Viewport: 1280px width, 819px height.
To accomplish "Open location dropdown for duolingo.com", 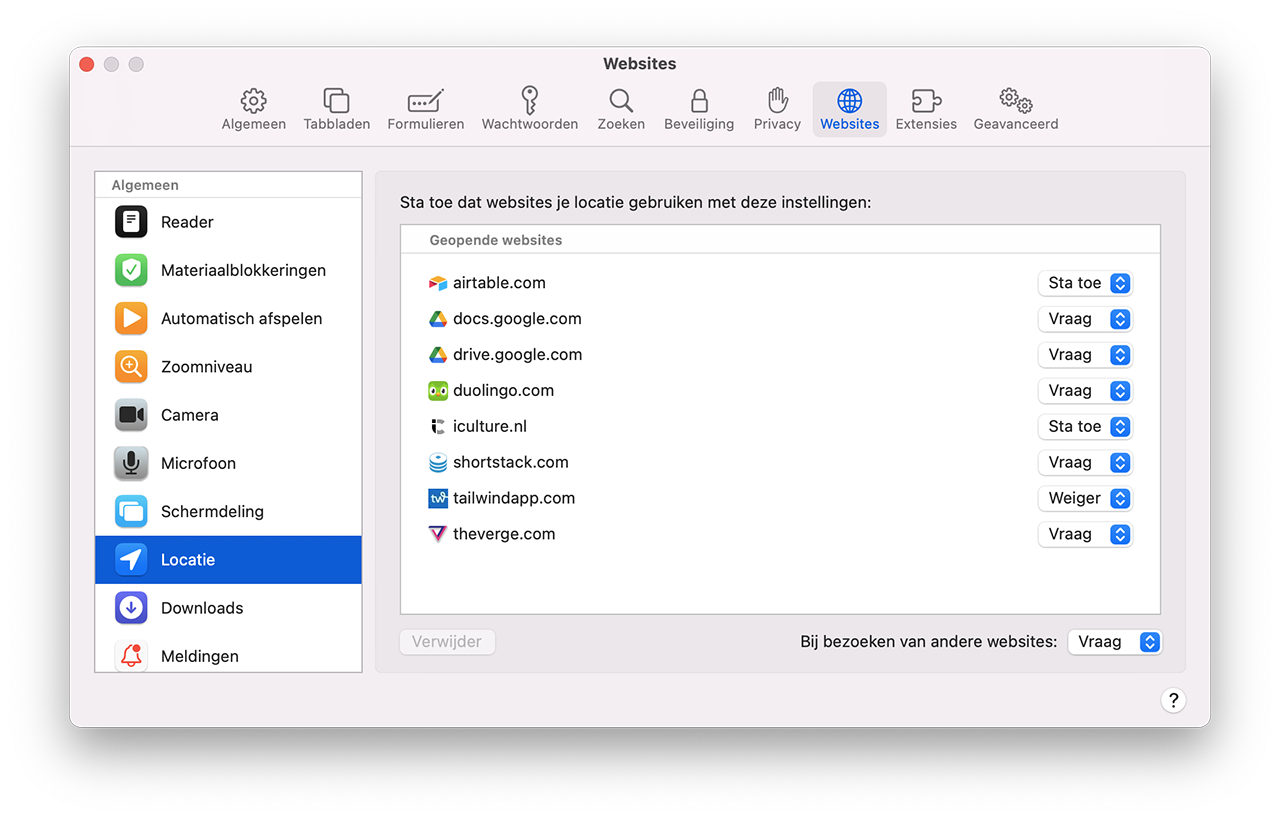I will point(1085,391).
